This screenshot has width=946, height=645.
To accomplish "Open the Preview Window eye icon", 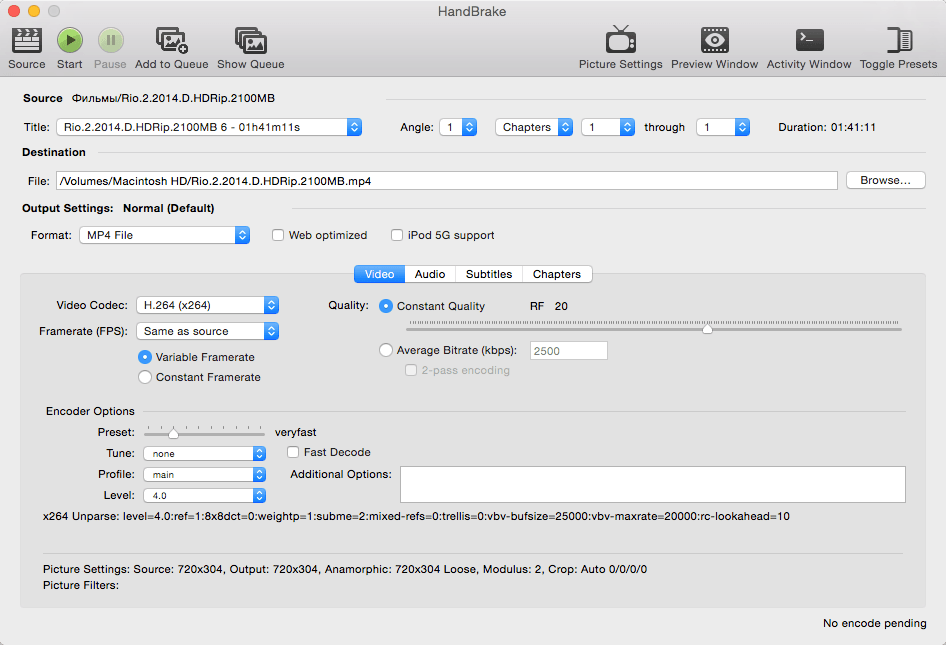I will (x=714, y=40).
